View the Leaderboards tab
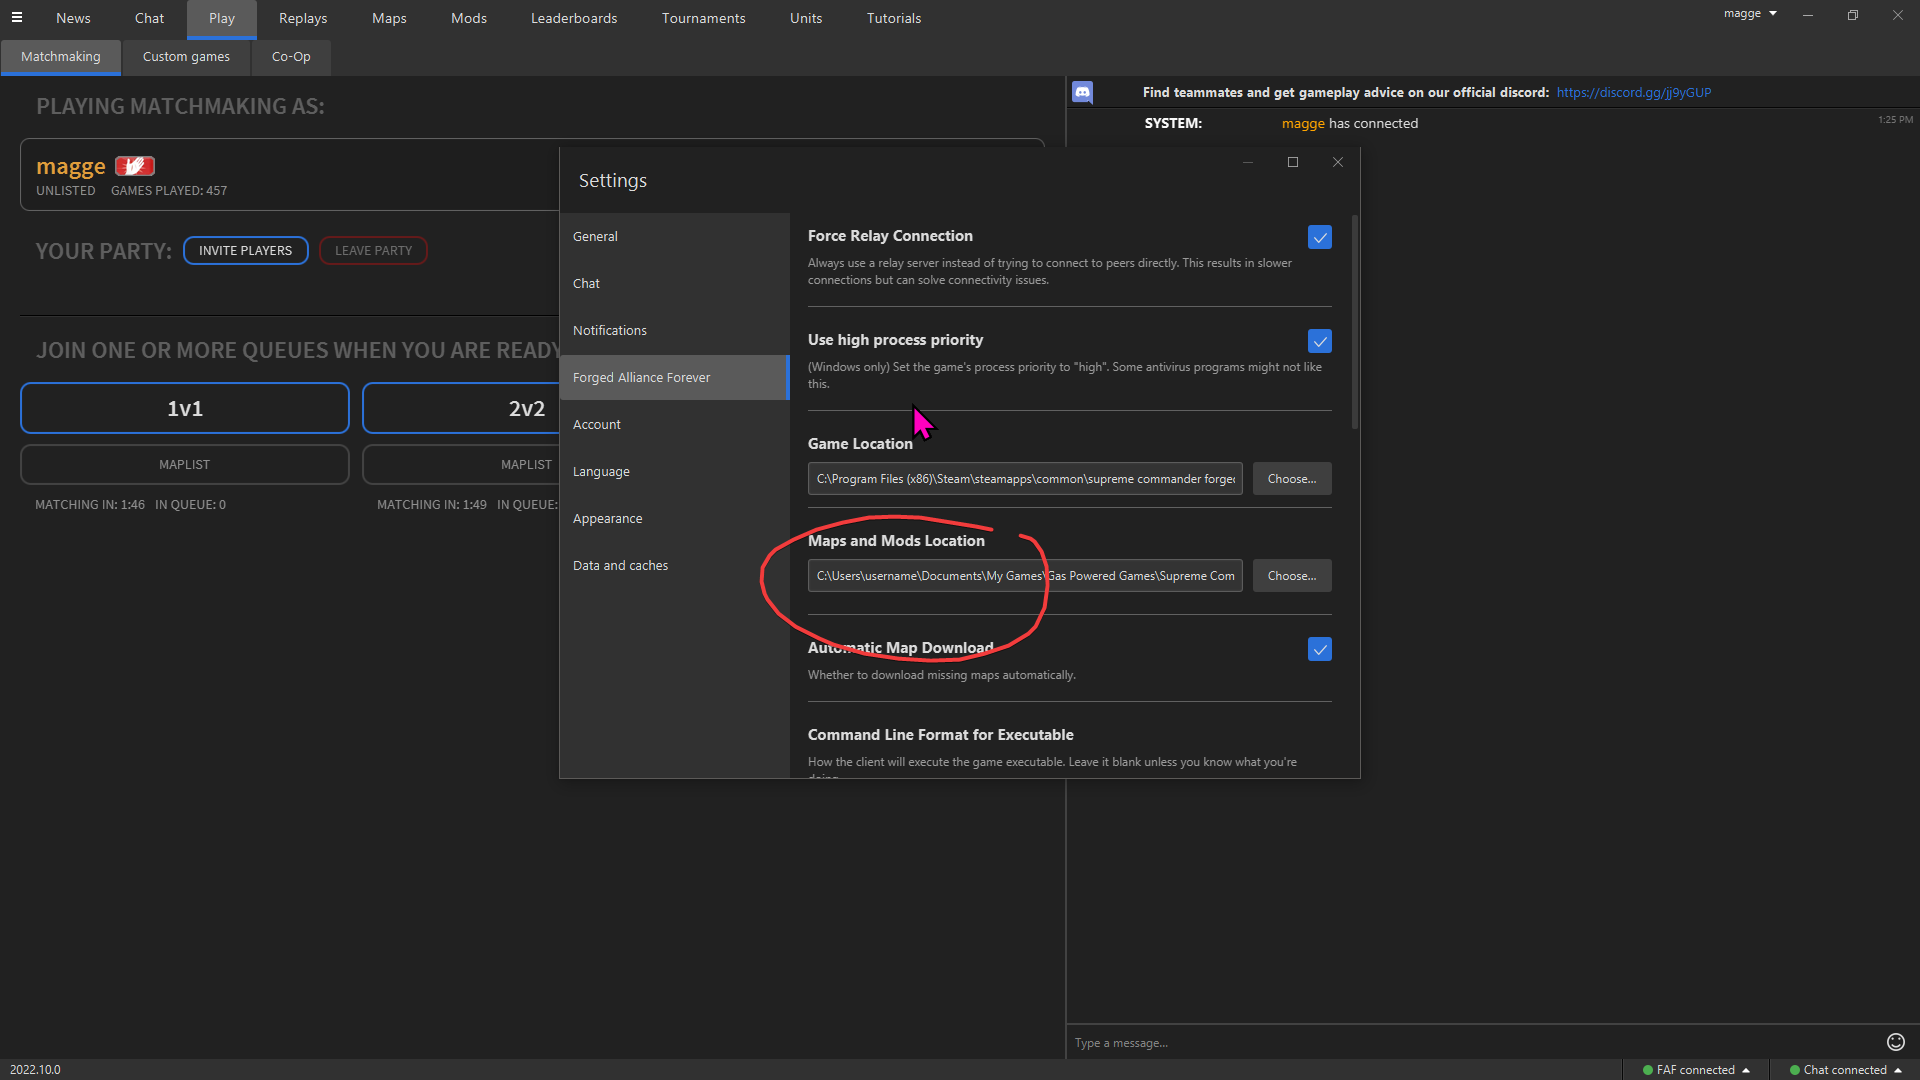This screenshot has height=1080, width=1920. 574,18
